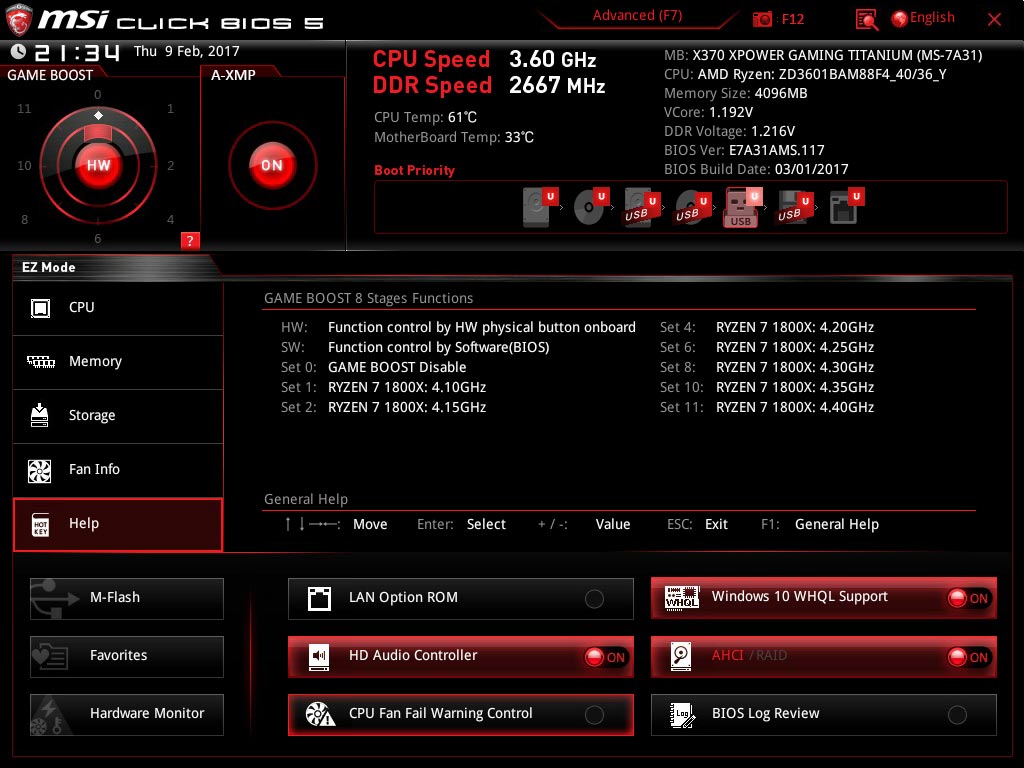Click the HD Audio Controller speaker icon

(x=319, y=656)
